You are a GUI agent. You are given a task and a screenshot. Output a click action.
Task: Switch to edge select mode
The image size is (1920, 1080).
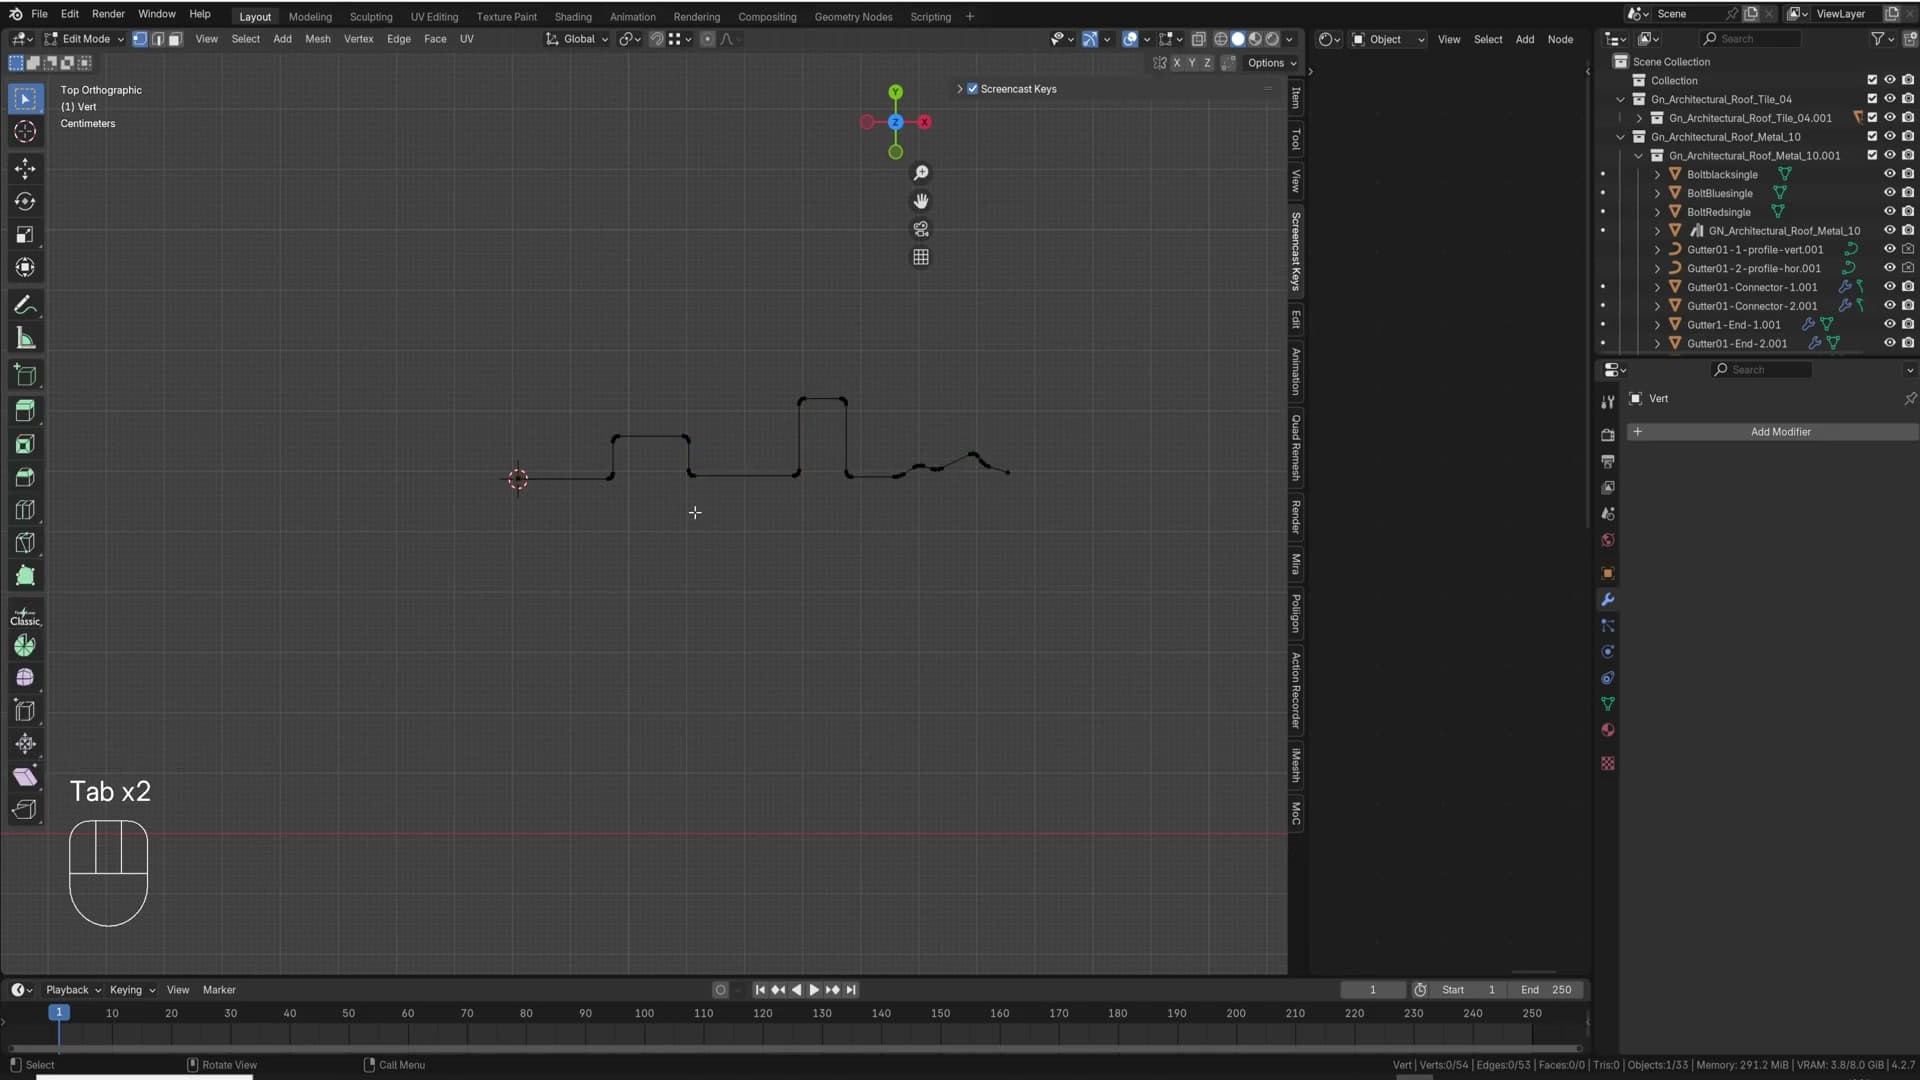[x=158, y=39]
